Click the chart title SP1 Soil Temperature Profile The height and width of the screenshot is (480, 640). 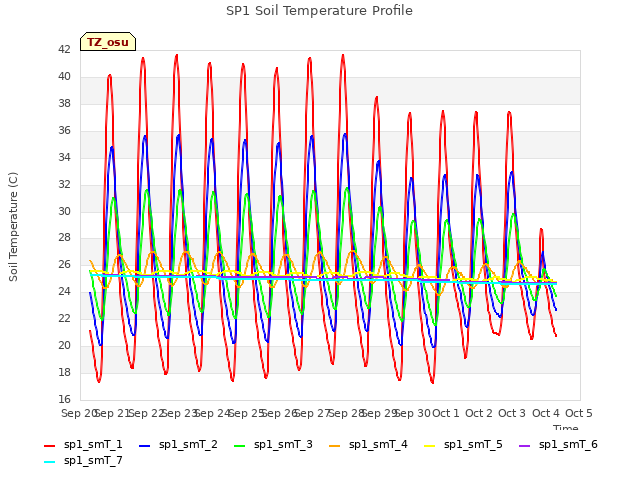click(319, 11)
